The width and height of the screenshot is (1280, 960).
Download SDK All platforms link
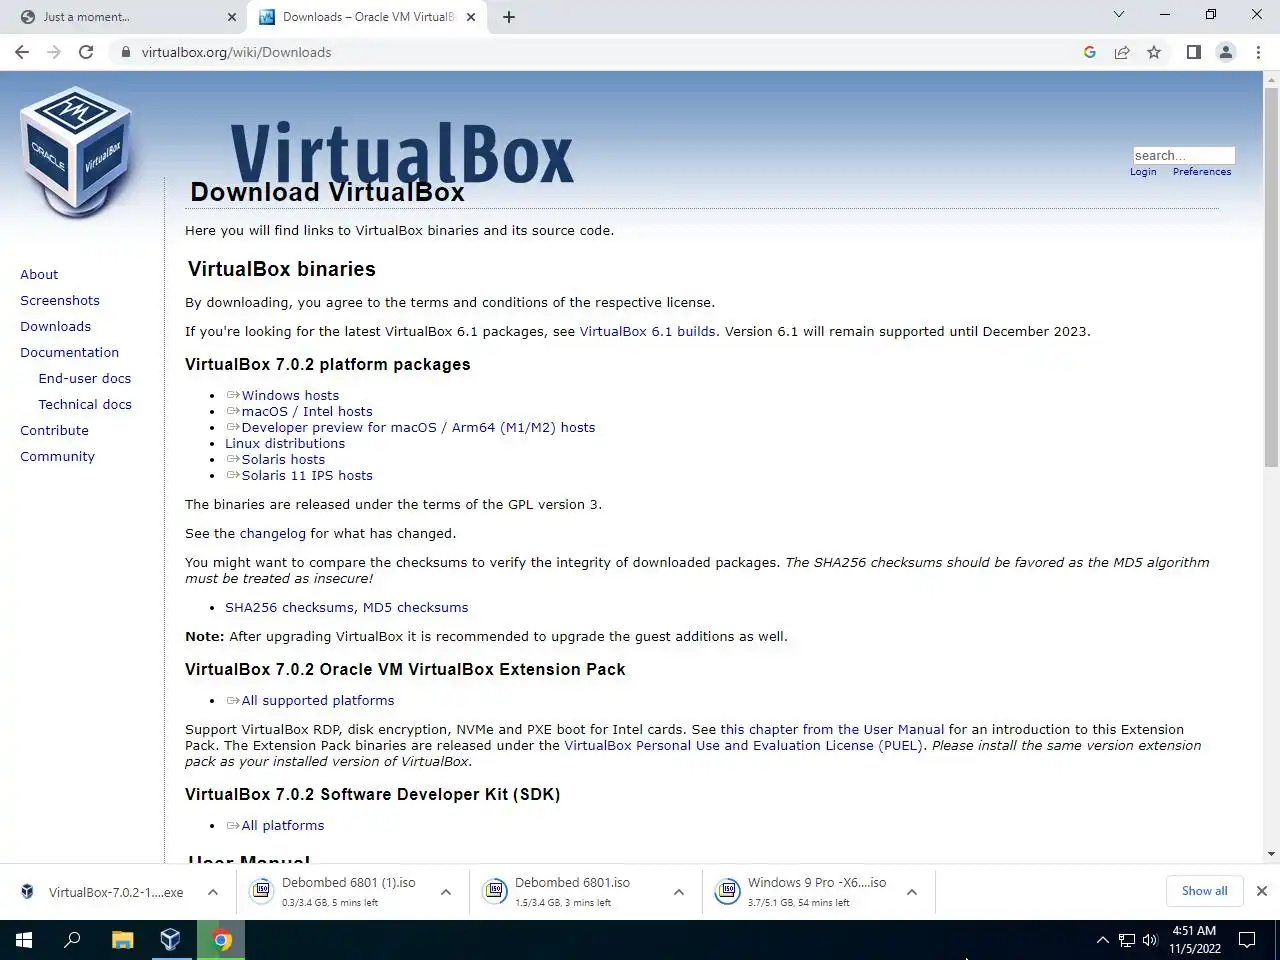283,825
